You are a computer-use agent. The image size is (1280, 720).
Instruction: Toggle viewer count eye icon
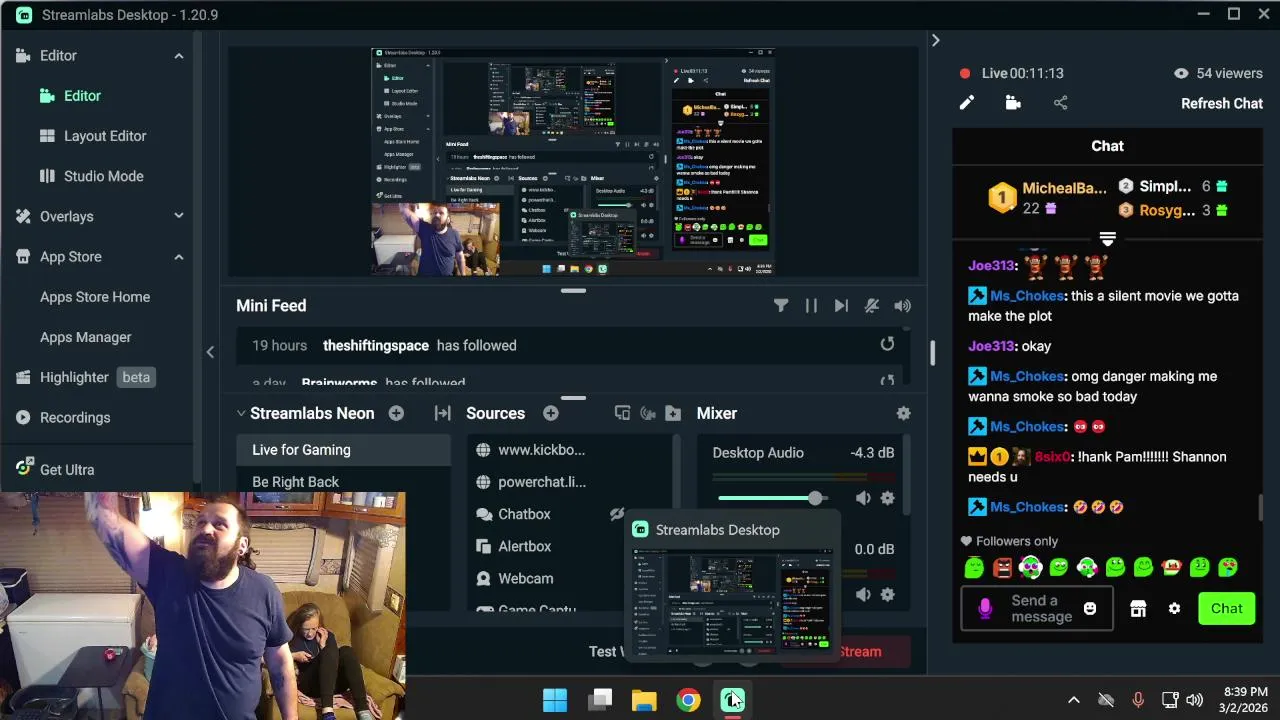(1181, 73)
